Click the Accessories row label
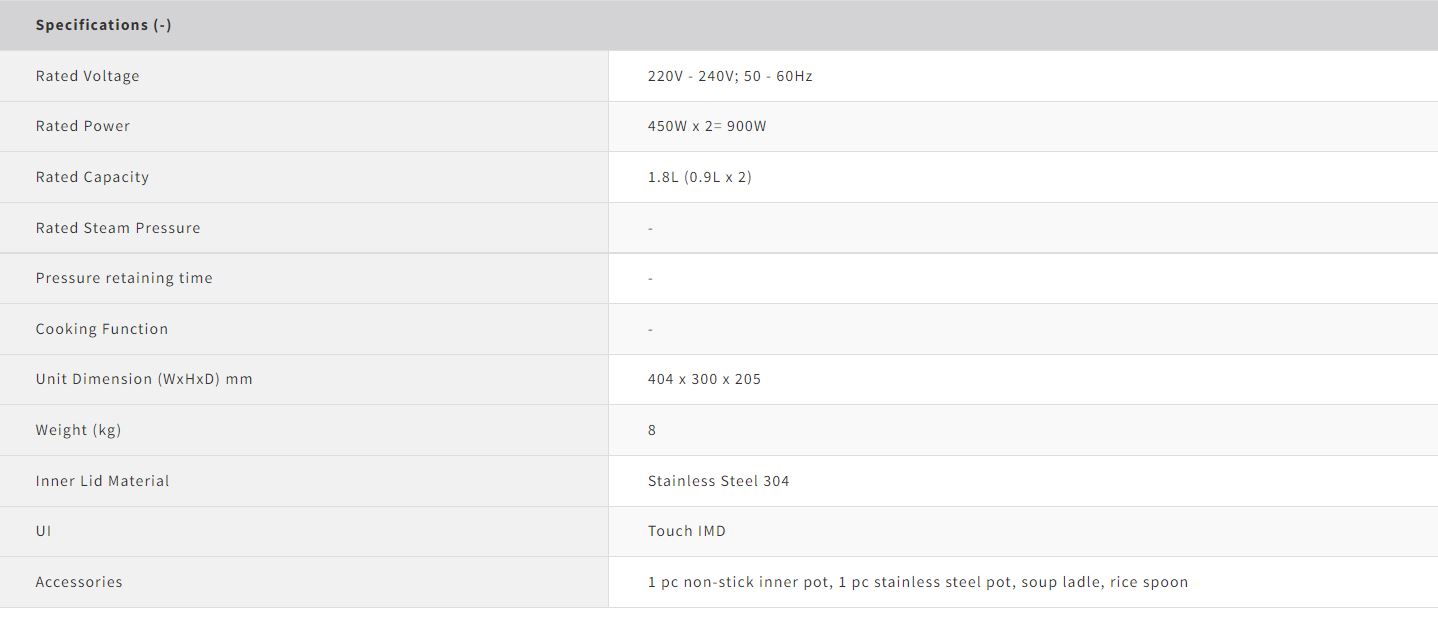Image resolution: width=1438 pixels, height=622 pixels. (79, 582)
